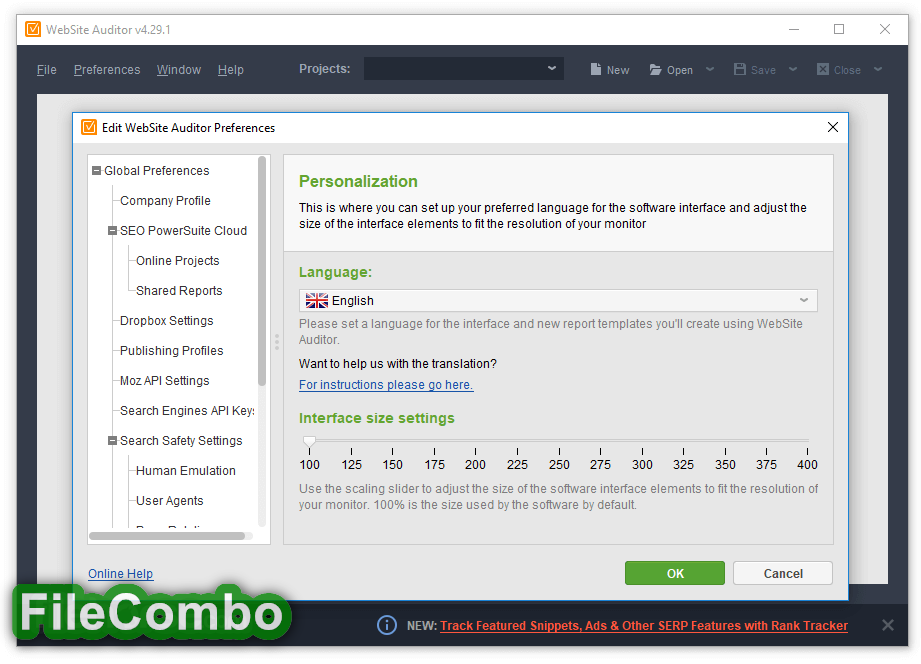The height and width of the screenshot is (664, 921).
Task: Click the tree panel horizontal scrollbar
Action: [x=167, y=536]
